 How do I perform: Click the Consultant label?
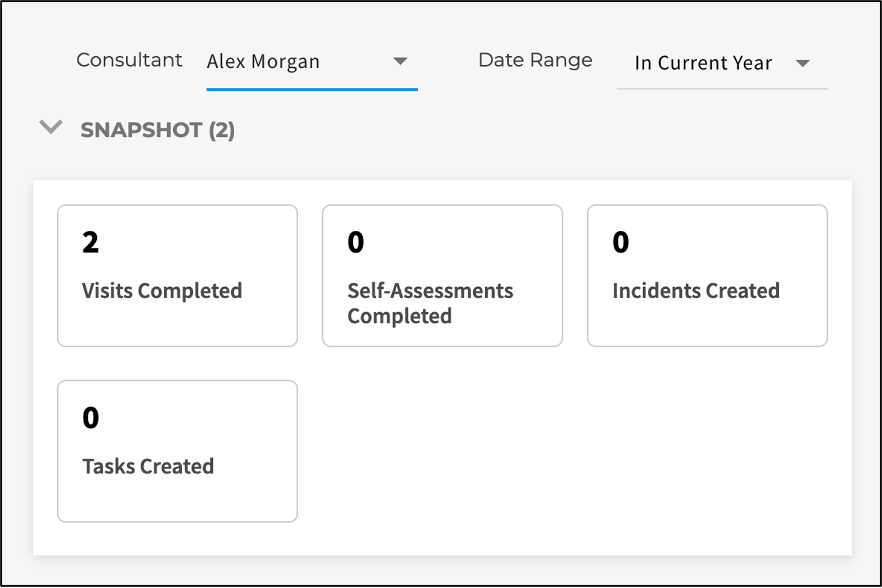click(x=129, y=60)
